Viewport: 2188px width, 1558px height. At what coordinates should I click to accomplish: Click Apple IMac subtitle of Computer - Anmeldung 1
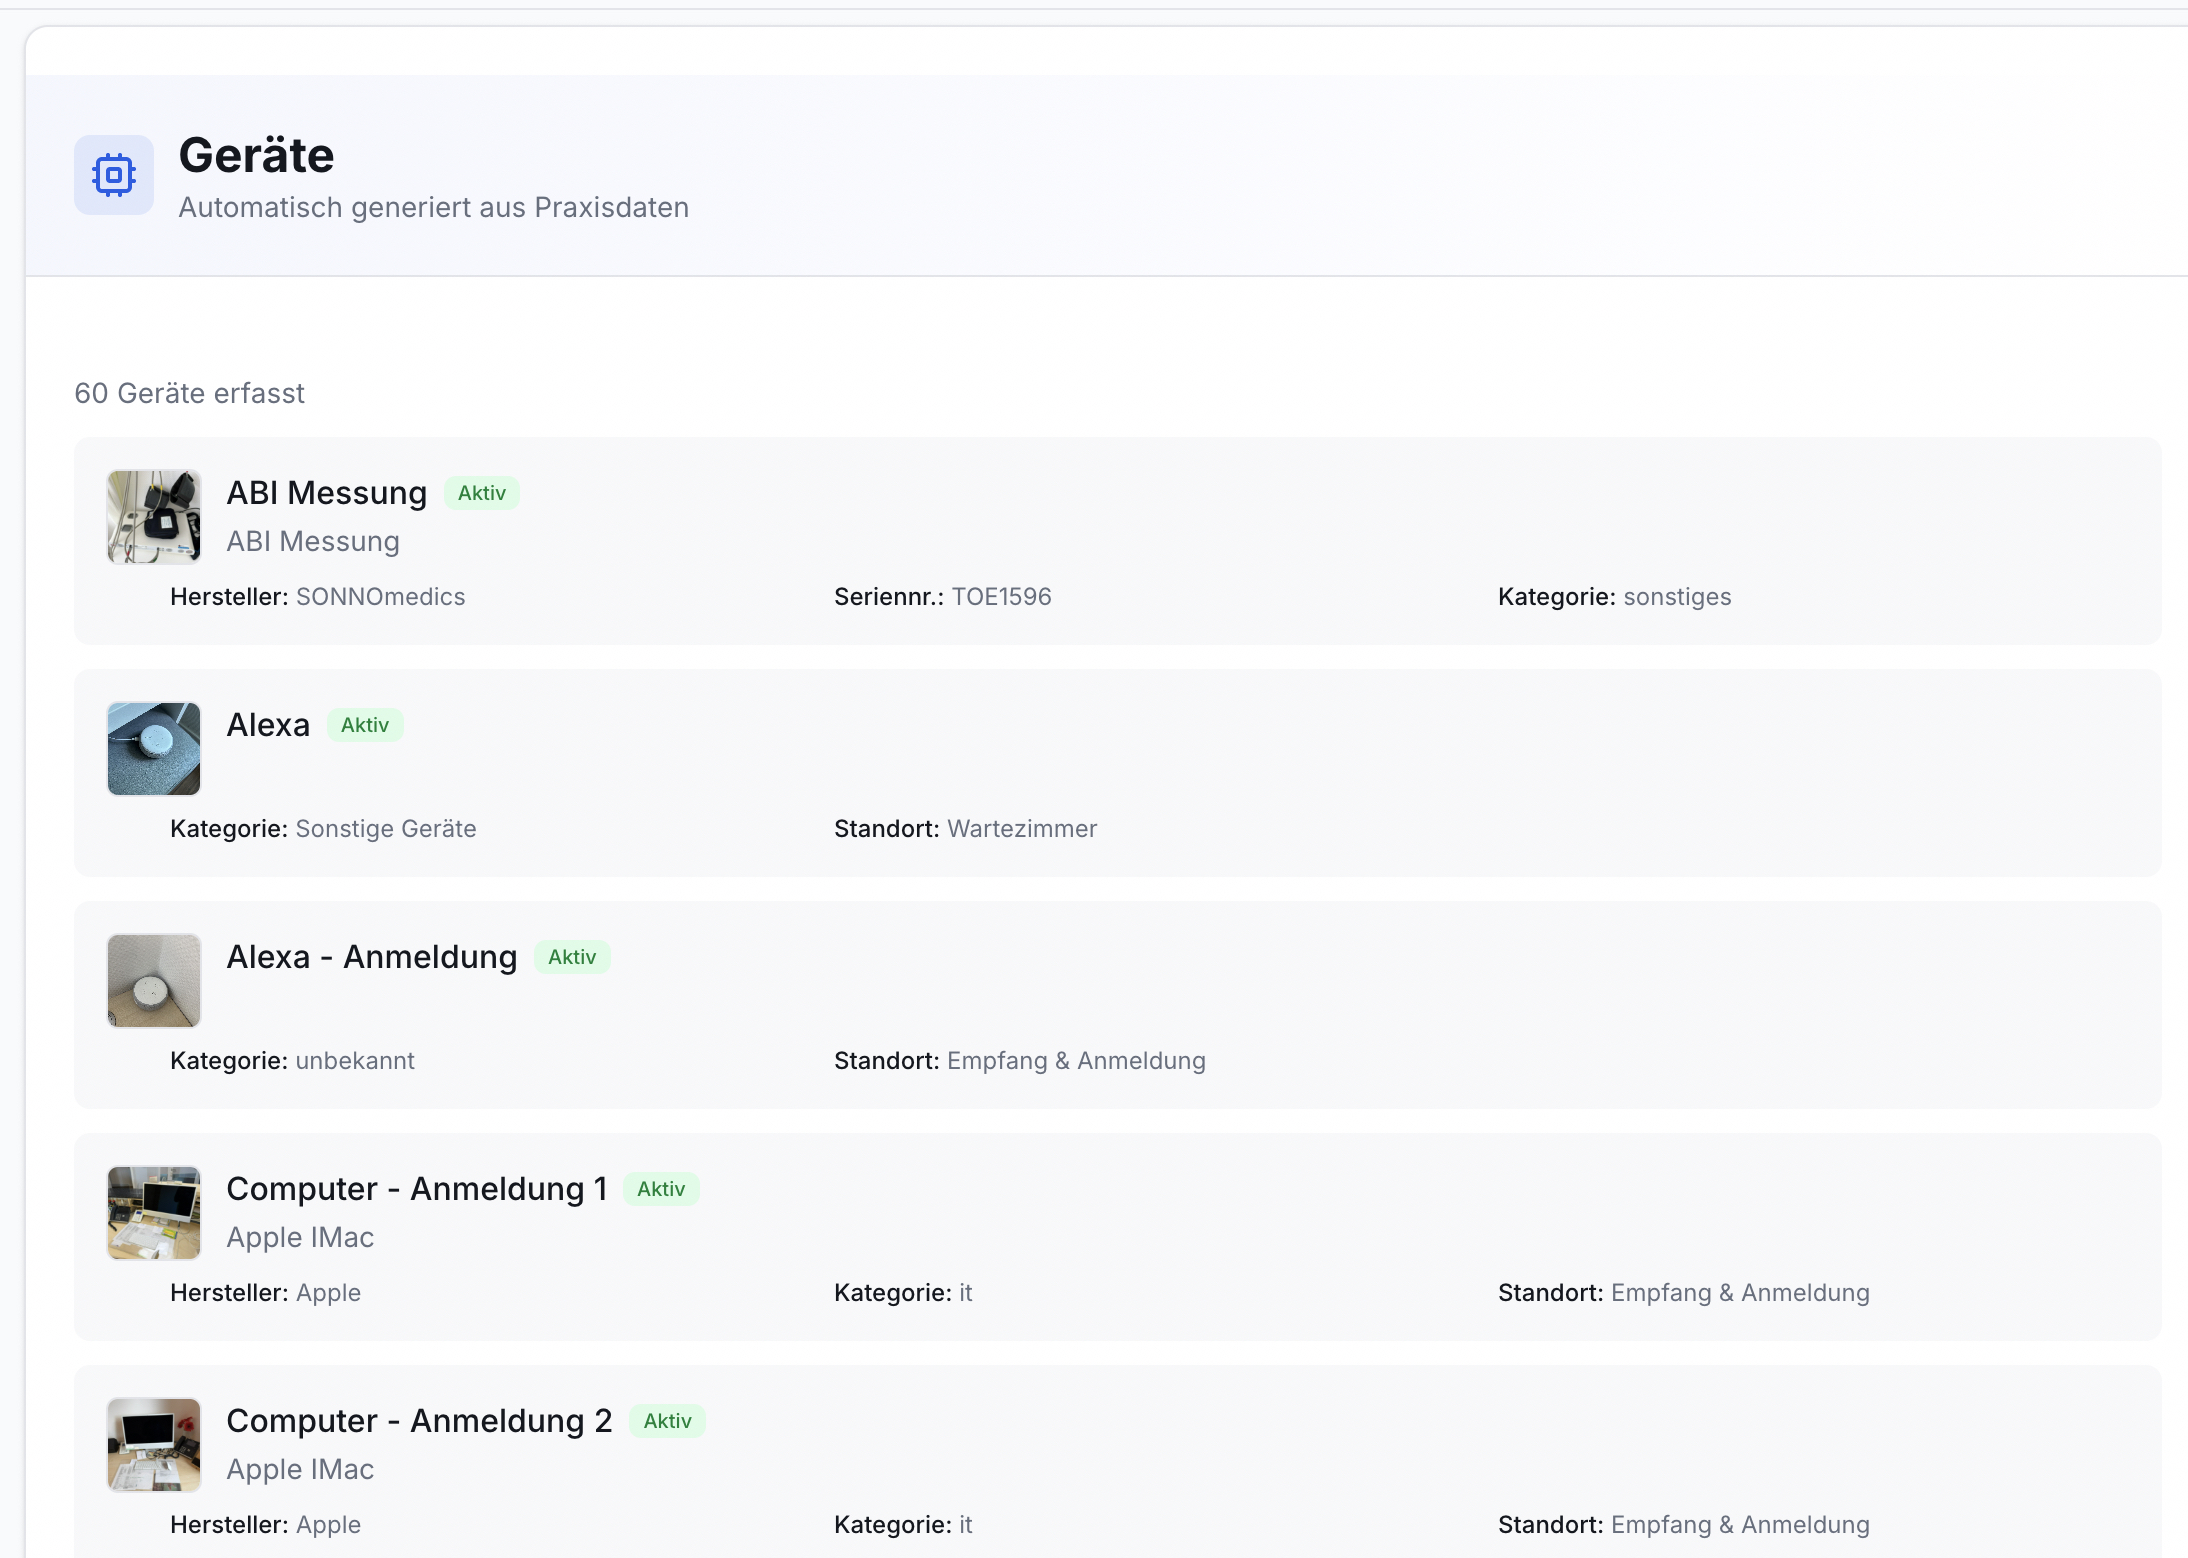[x=300, y=1237]
